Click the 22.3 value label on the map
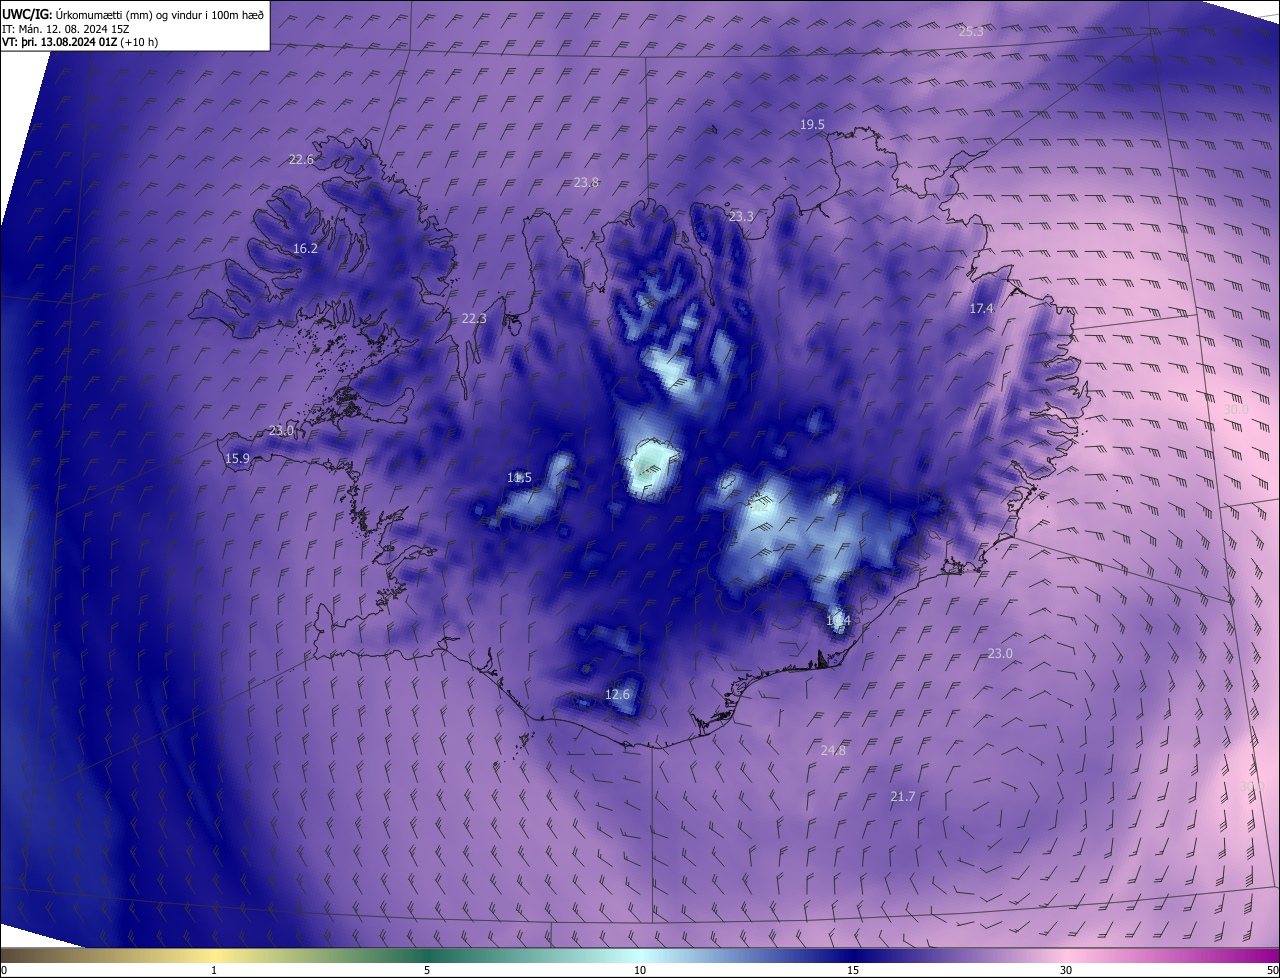The height and width of the screenshot is (978, 1280). [474, 319]
